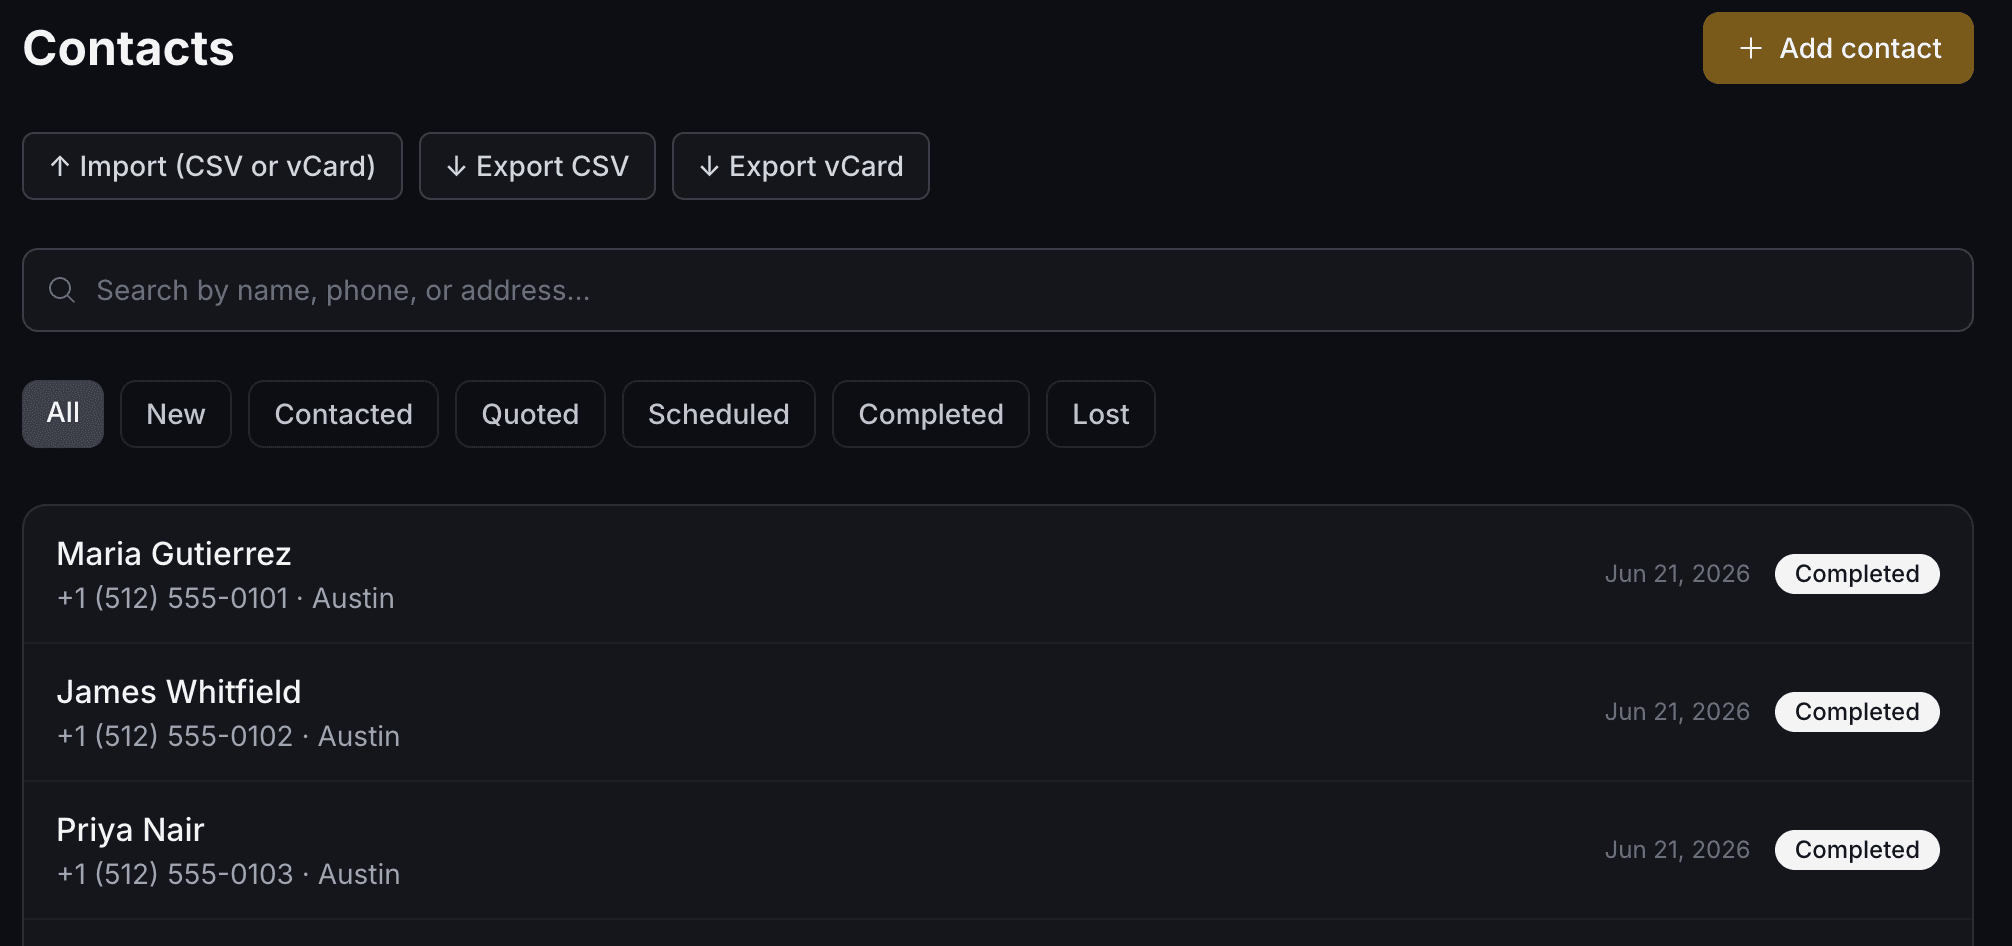This screenshot has height=946, width=2012.
Task: Click the upload arrow icon beside Import
Action: tap(60, 166)
